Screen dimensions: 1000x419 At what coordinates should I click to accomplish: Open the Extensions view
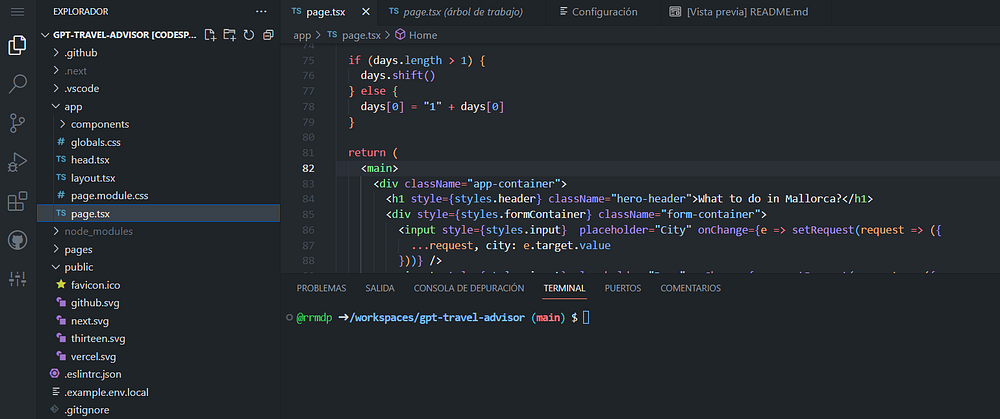click(x=17, y=201)
